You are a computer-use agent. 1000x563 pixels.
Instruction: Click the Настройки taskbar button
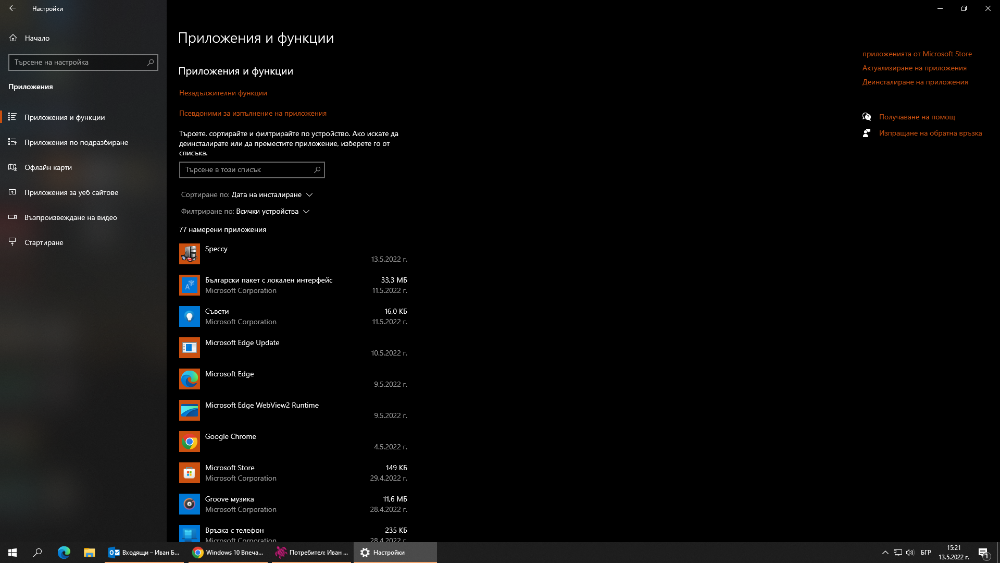point(395,552)
